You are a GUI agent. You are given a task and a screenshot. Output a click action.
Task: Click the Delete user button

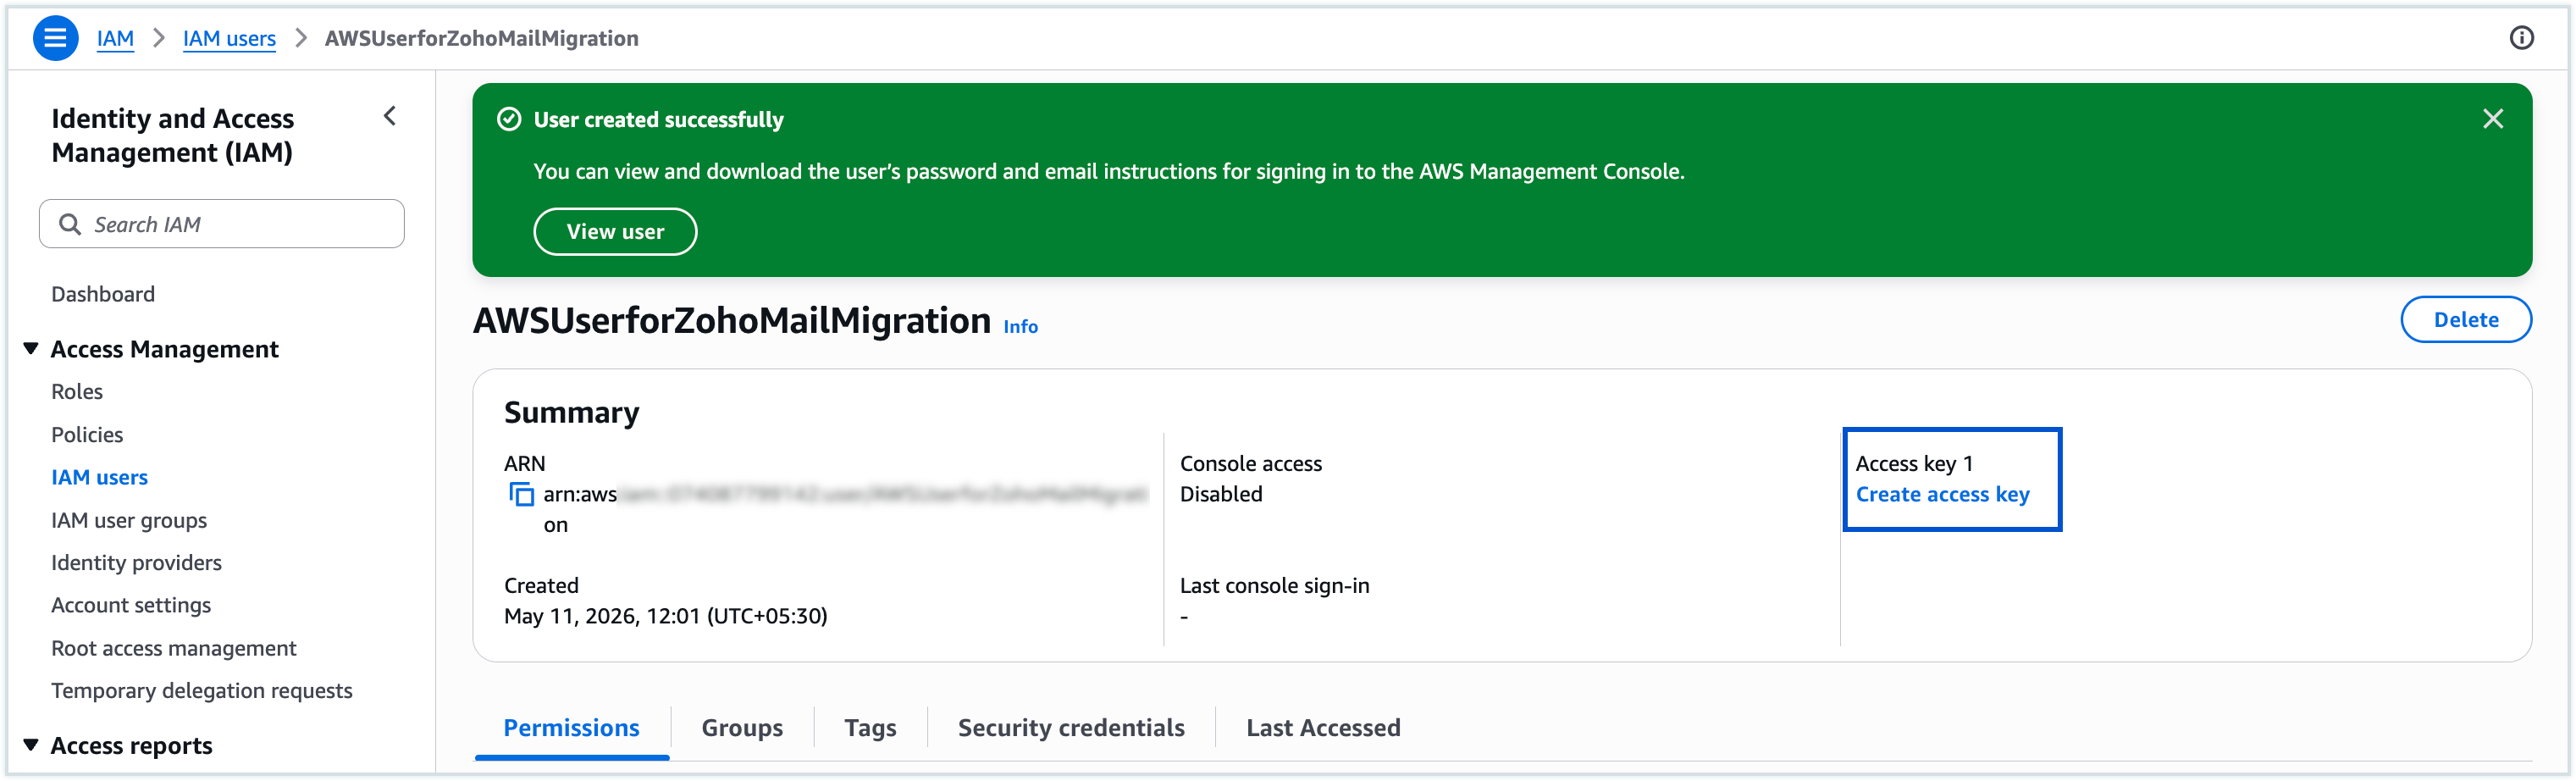[x=2465, y=319]
